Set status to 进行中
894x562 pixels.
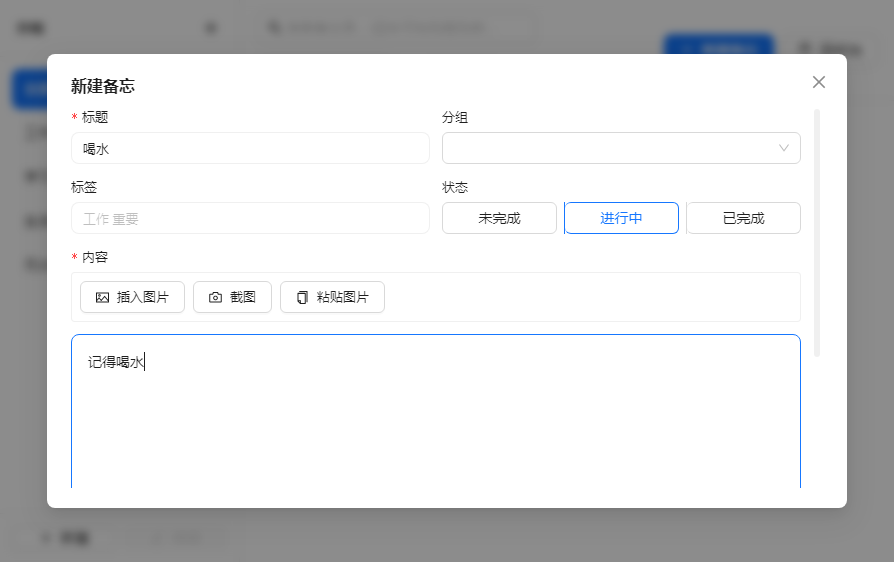pyautogui.click(x=621, y=218)
